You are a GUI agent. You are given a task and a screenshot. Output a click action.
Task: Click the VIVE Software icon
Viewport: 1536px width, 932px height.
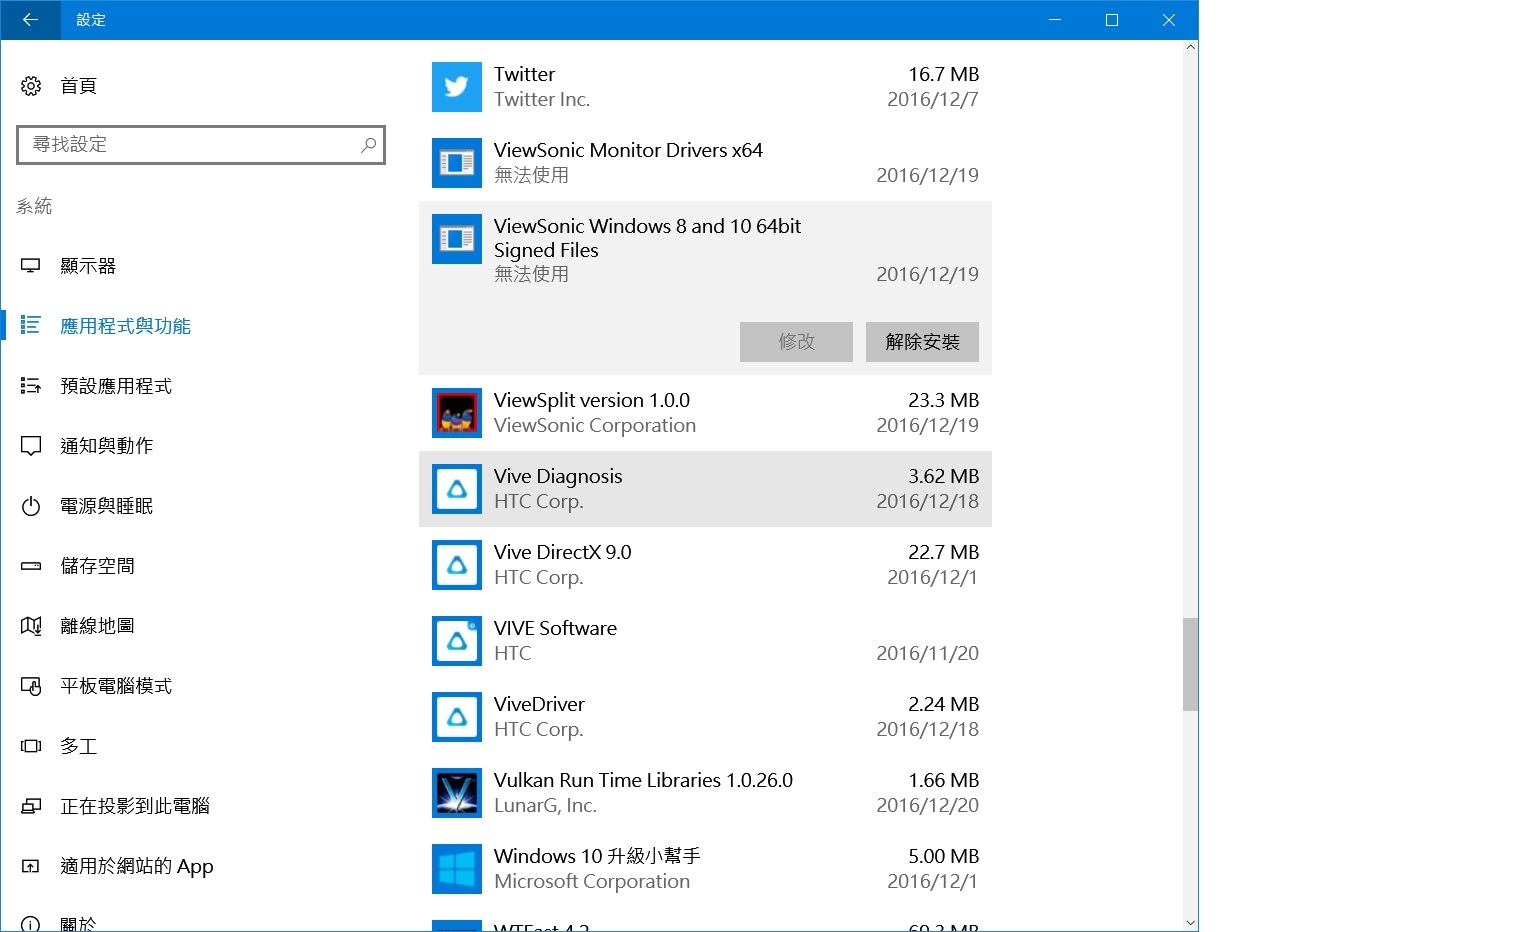coord(457,641)
